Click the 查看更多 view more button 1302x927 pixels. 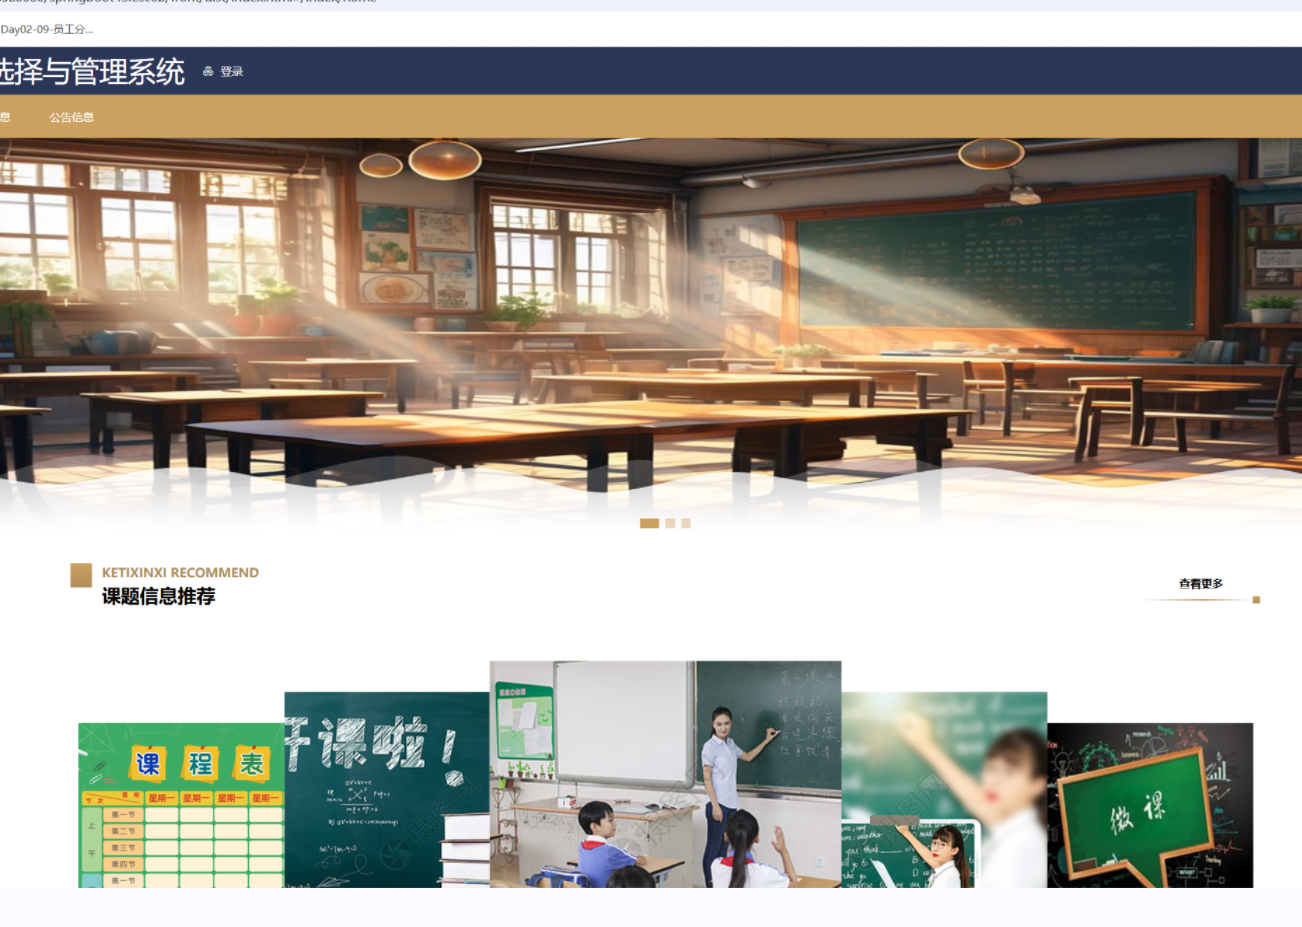(x=1200, y=584)
